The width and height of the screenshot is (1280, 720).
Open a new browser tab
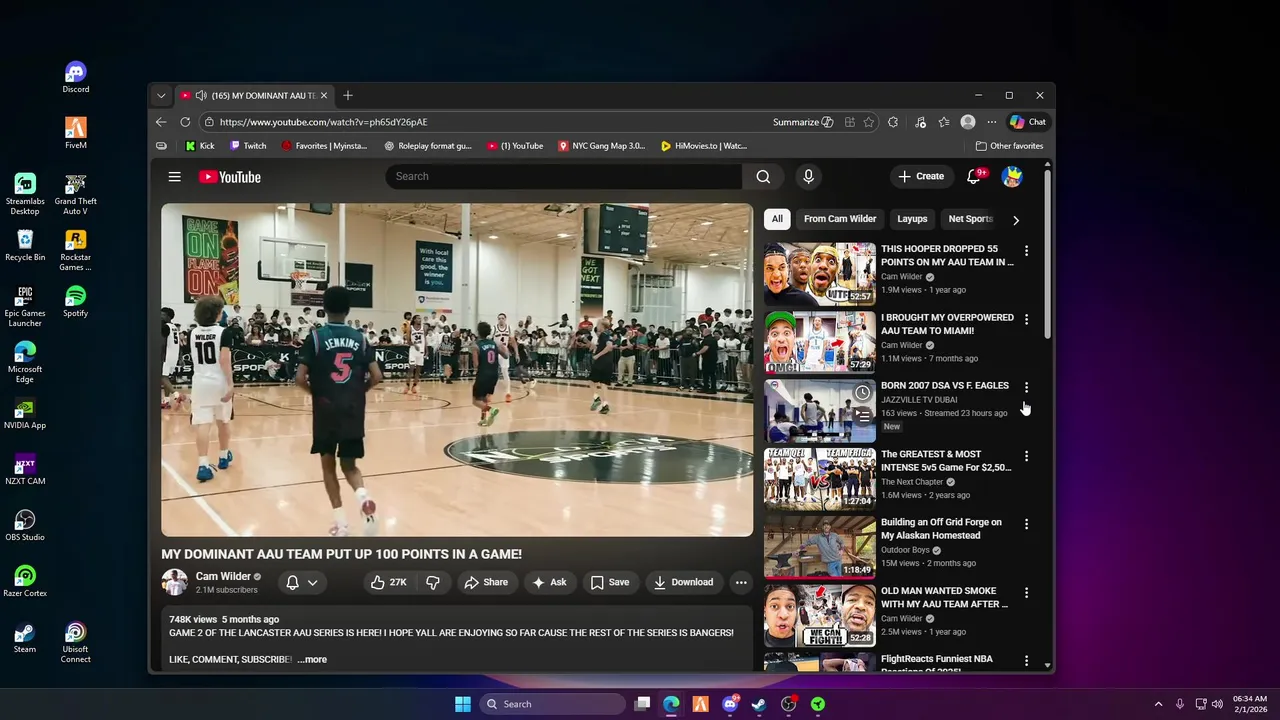click(x=348, y=96)
